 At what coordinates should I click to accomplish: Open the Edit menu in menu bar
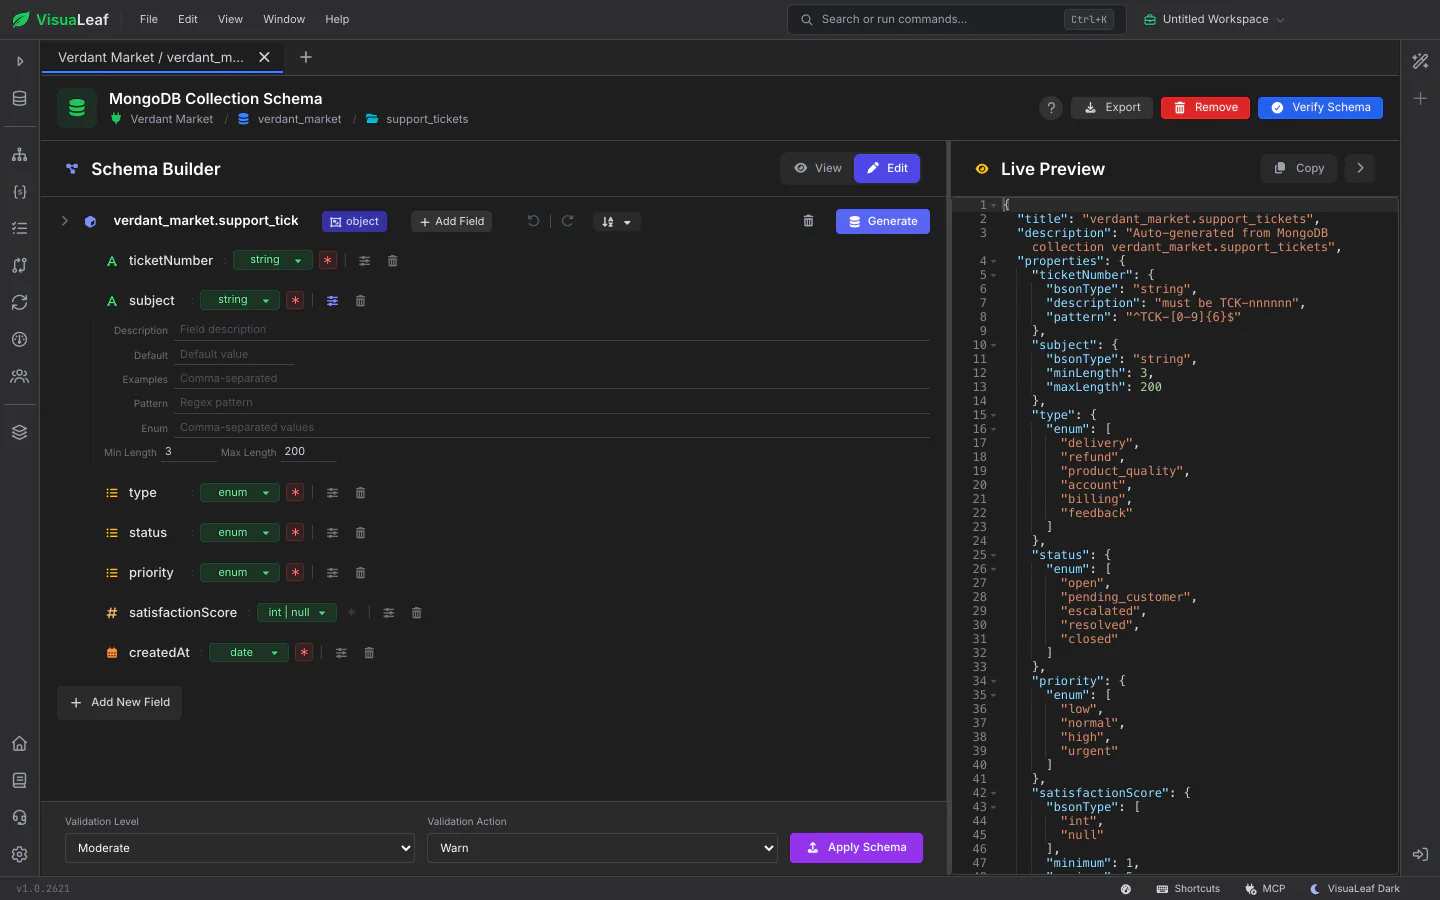pos(188,19)
